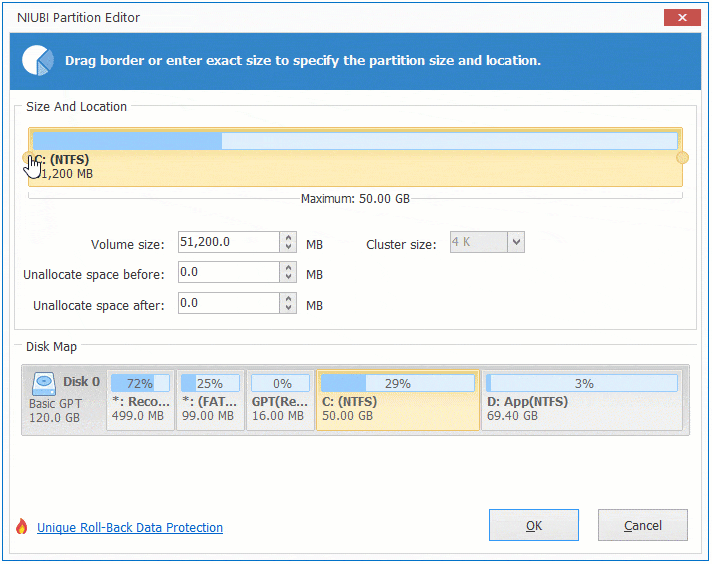
Task: Select the Recovery 499.0 MB partition
Action: coord(140,400)
